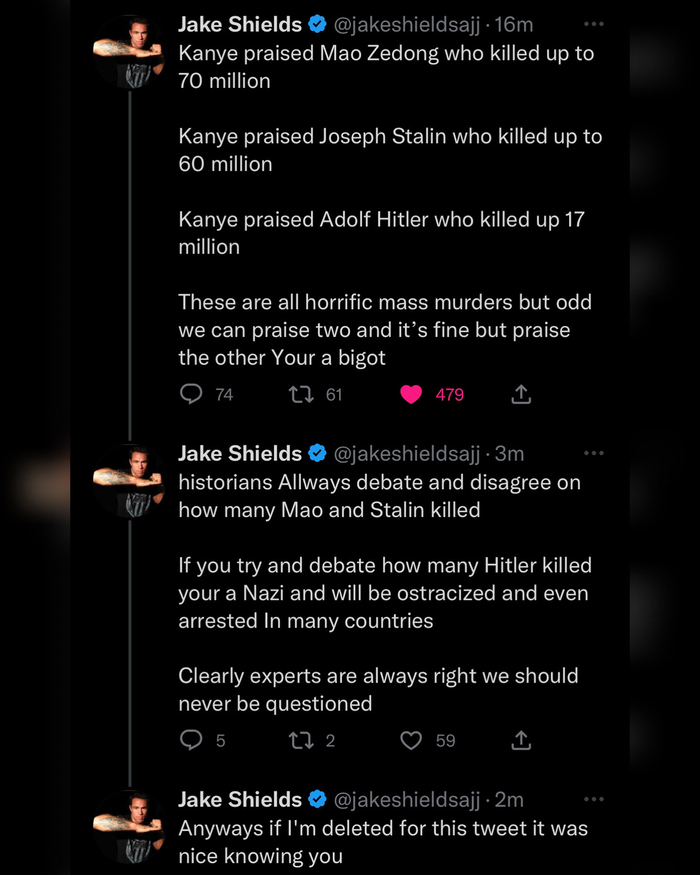700x875 pixels.
Task: Click verified badge on the third tweet
Action: [x=317, y=800]
